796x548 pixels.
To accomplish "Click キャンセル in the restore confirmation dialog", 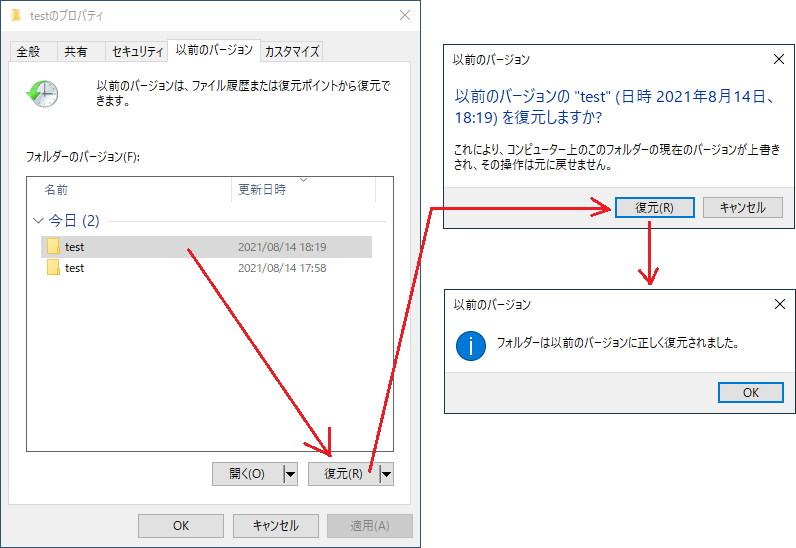I will (x=743, y=208).
